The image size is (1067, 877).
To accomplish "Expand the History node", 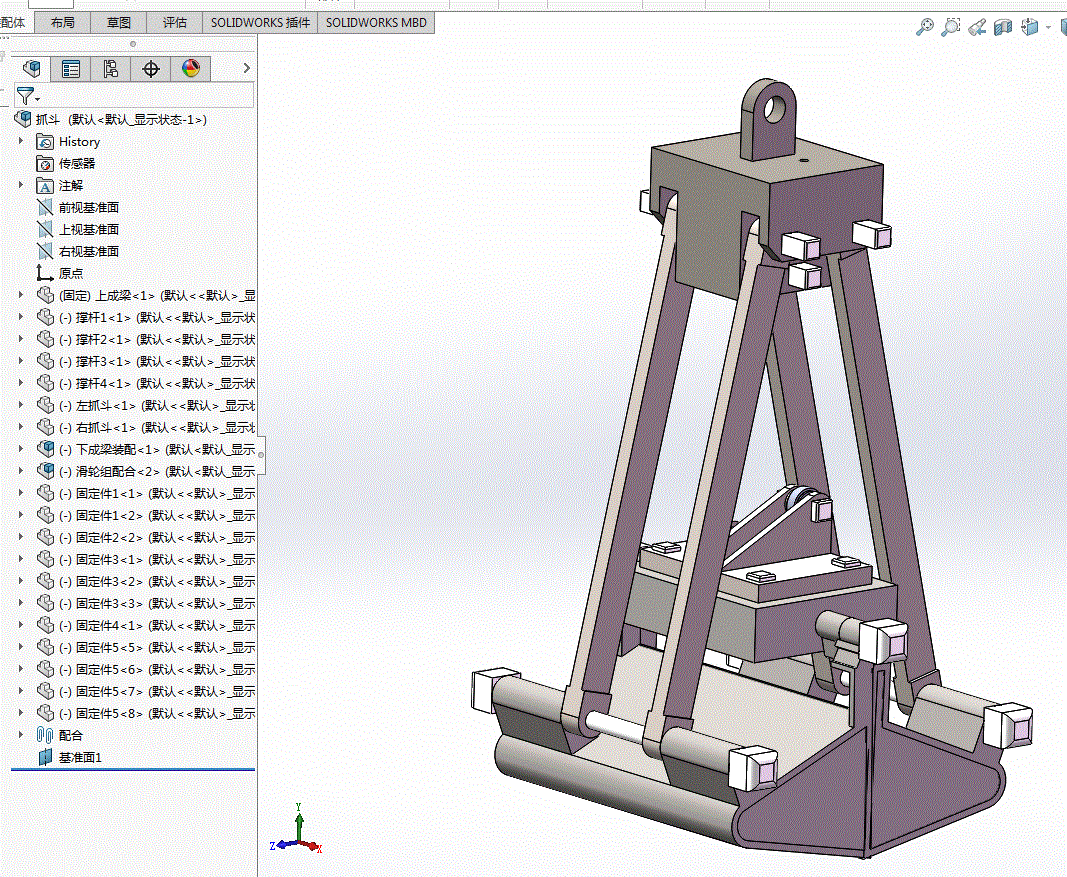I will tap(21, 141).
